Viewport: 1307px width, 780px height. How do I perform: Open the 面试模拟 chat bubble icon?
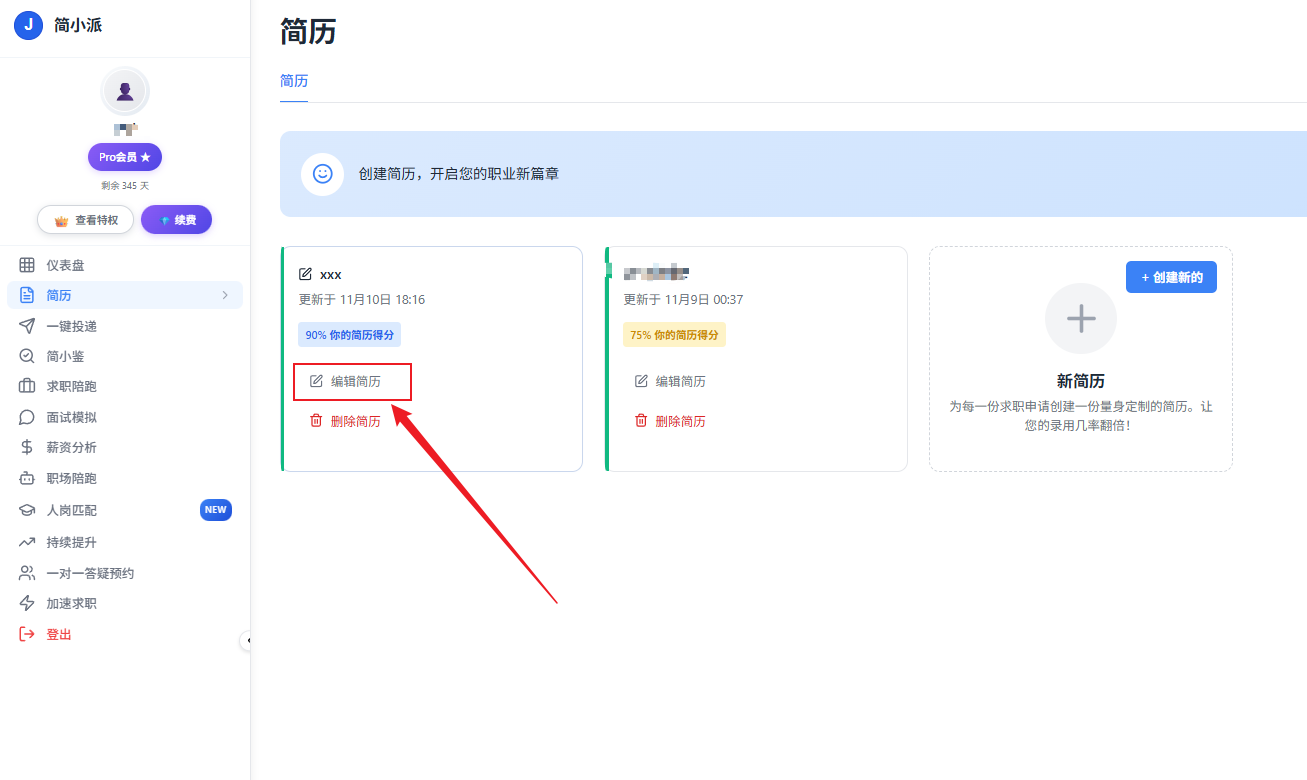[x=28, y=417]
